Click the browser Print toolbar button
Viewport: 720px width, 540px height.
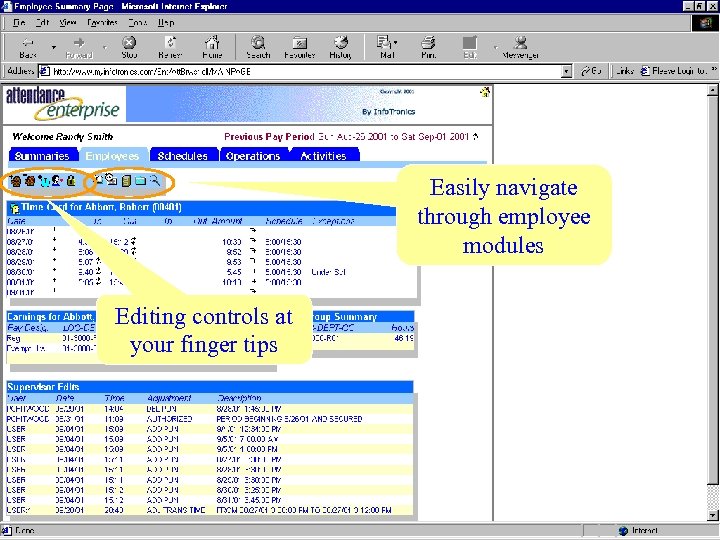pyautogui.click(x=428, y=47)
